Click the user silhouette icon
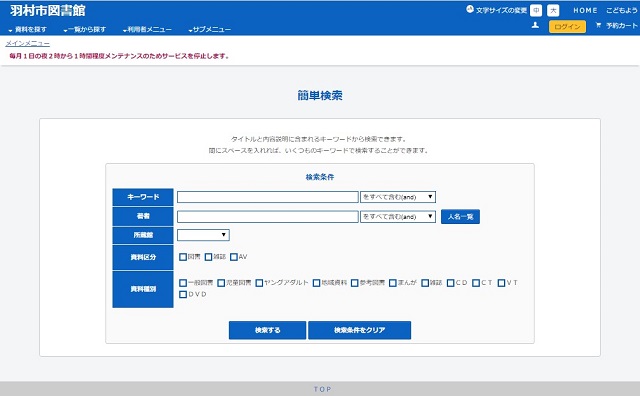 [x=535, y=25]
